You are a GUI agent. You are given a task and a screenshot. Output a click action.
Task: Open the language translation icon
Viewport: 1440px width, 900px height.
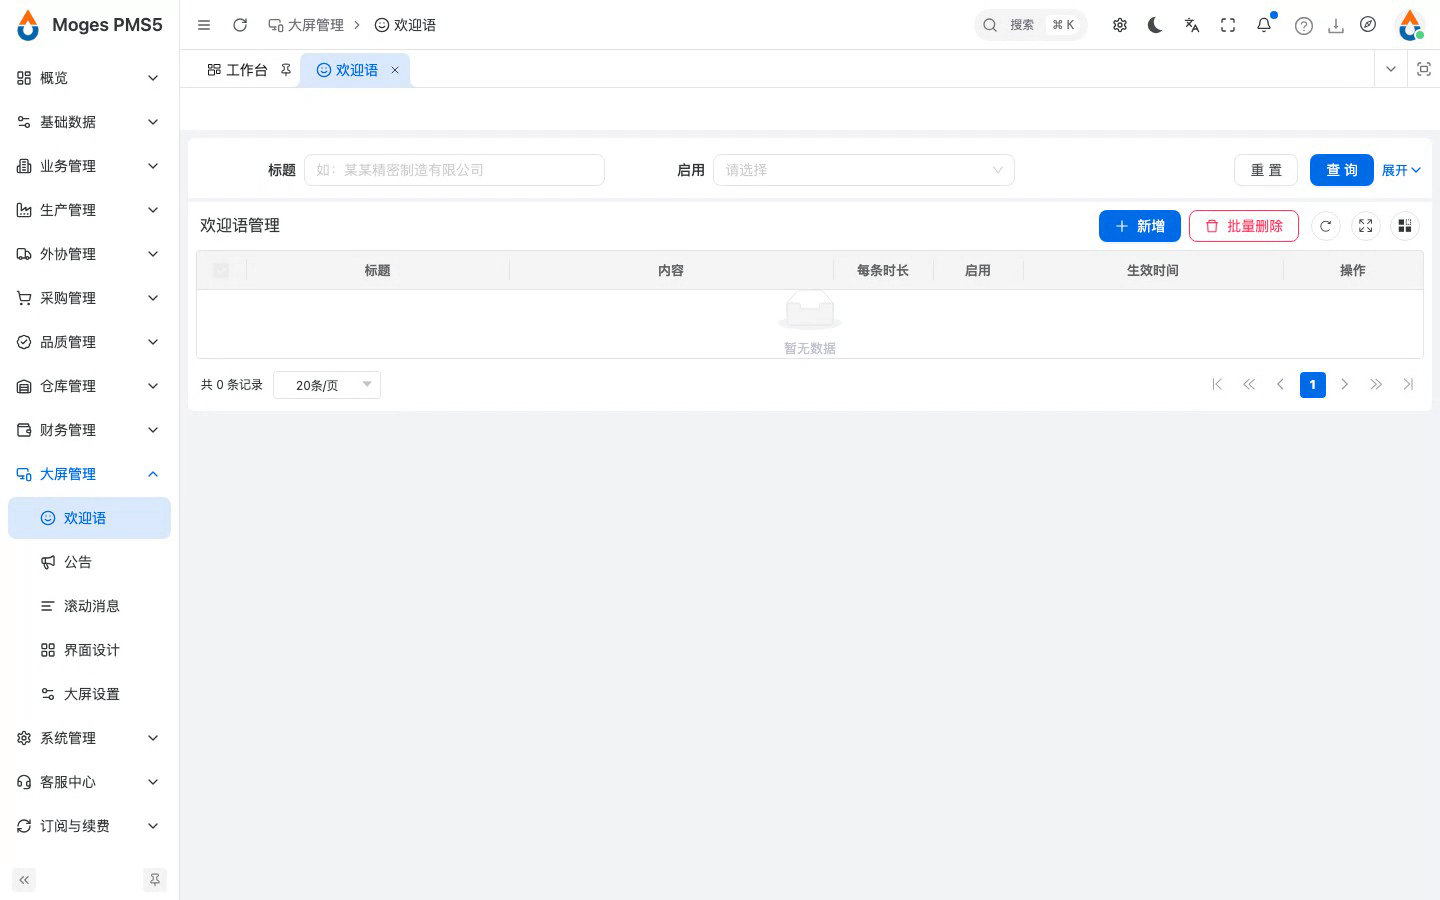(x=1192, y=25)
